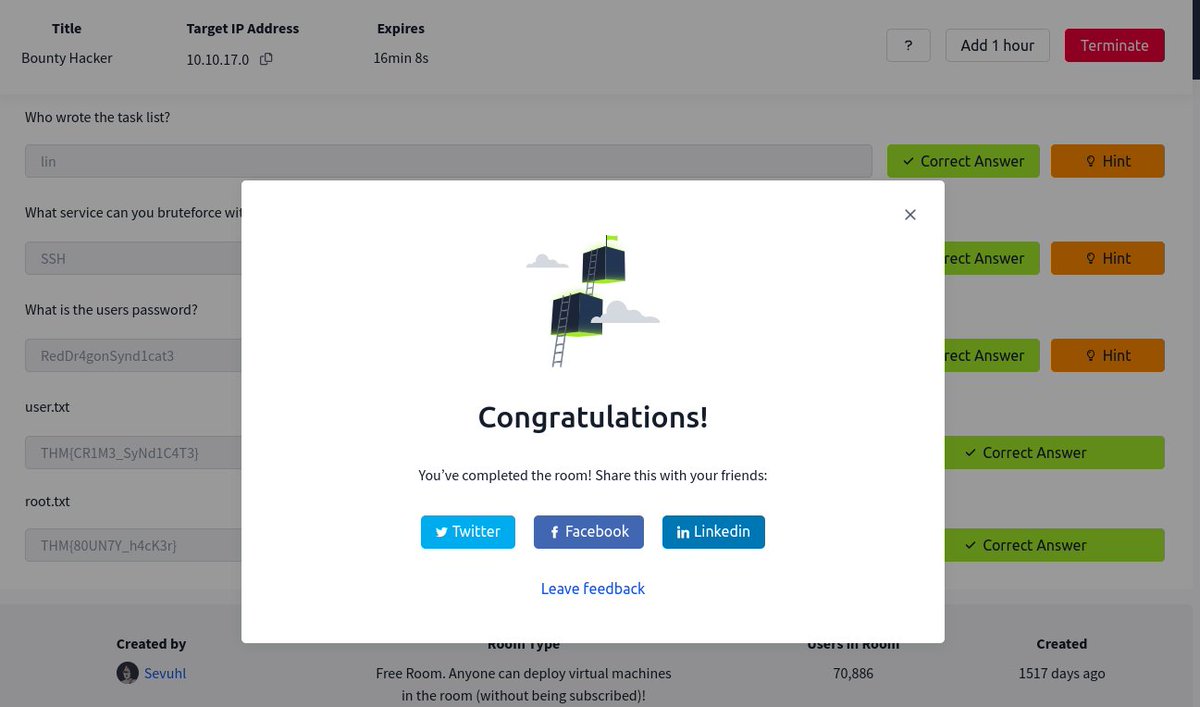Show Hint for users password question

click(x=1107, y=355)
